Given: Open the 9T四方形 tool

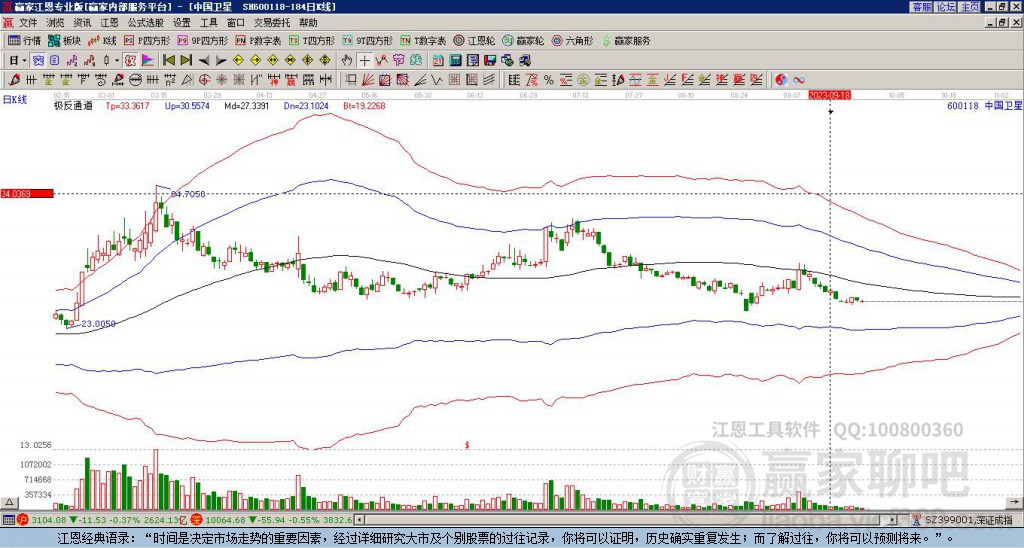Looking at the screenshot, I should tap(368, 40).
